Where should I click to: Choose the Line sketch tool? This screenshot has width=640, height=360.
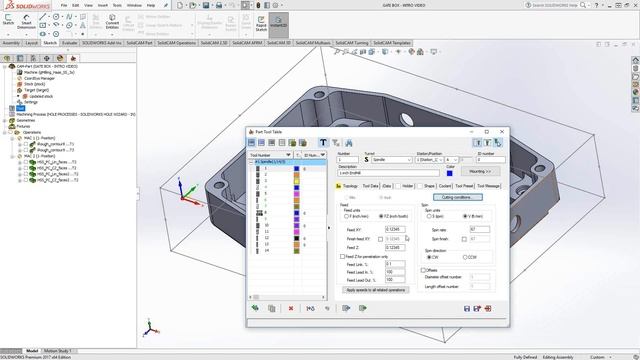42,17
